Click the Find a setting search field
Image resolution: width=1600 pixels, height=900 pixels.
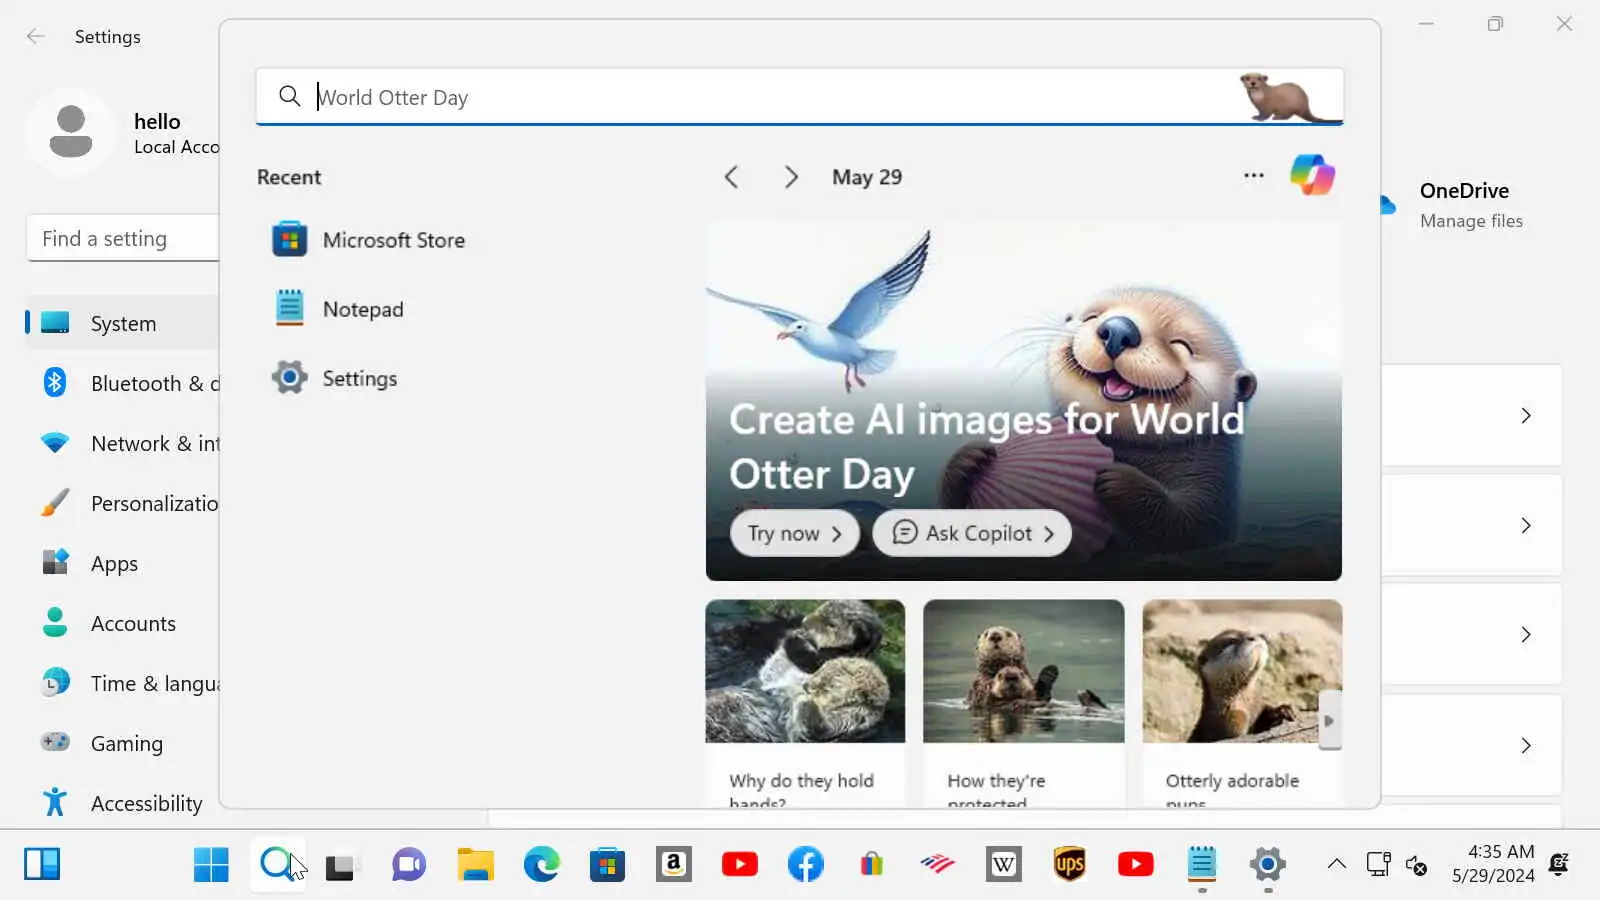point(122,239)
